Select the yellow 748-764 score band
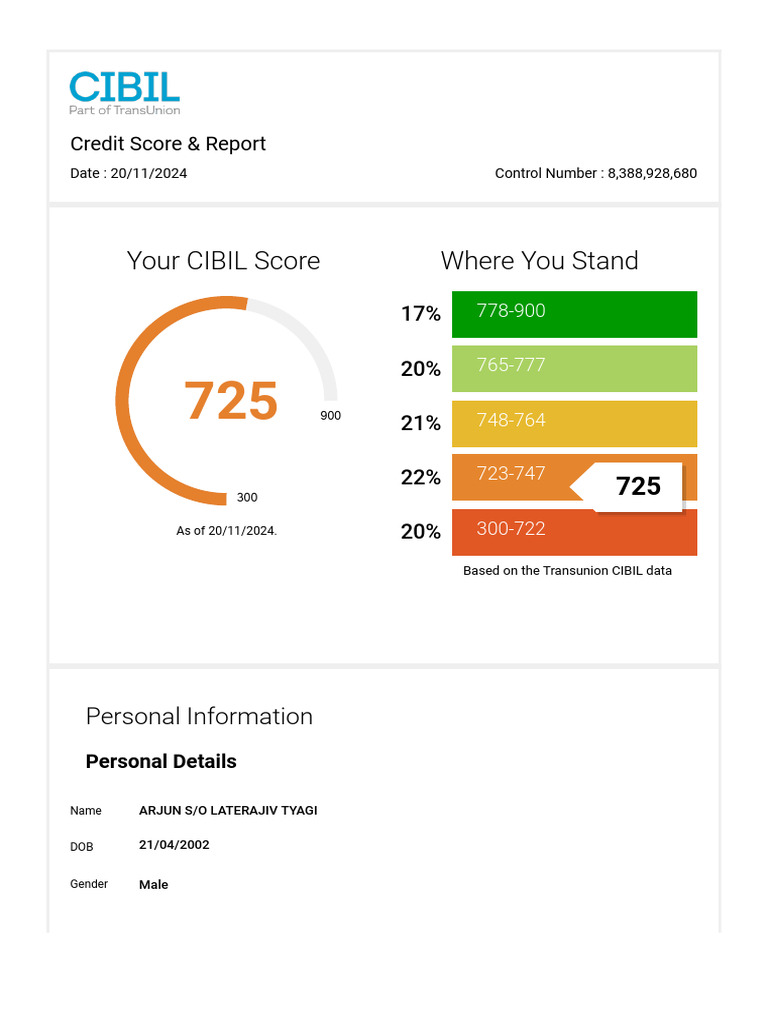 [574, 423]
